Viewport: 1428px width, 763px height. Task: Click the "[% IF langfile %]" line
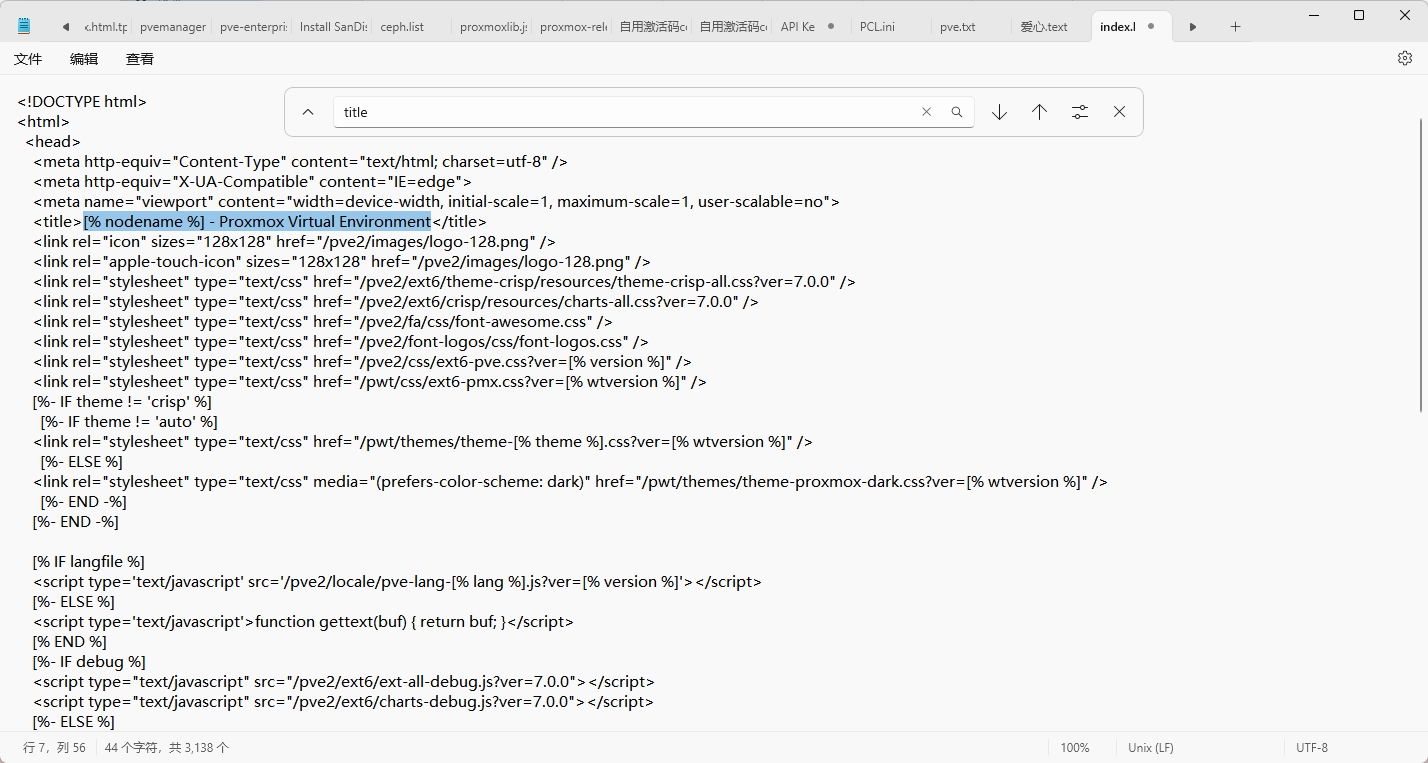click(x=89, y=562)
